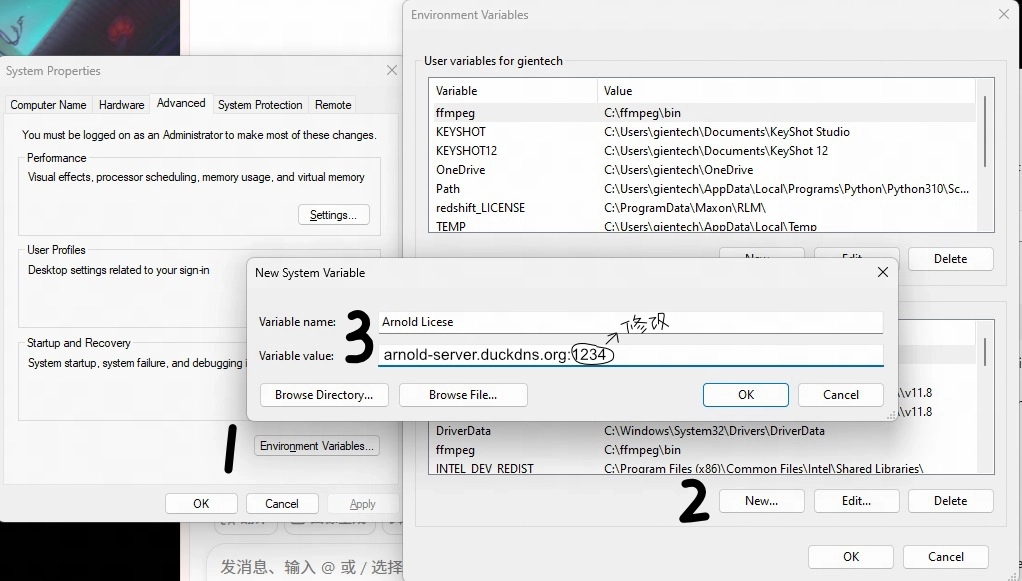Open the System Protection tab

click(x=260, y=105)
